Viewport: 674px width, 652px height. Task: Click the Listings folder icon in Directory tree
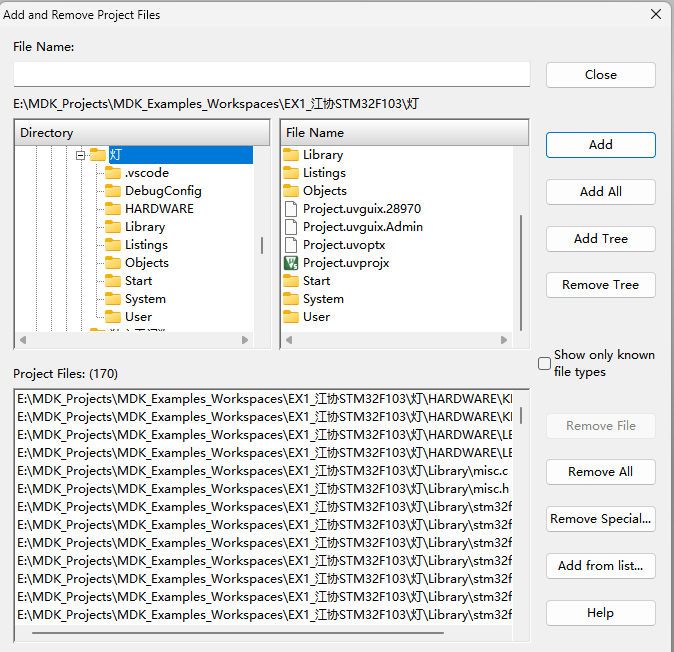(x=113, y=245)
